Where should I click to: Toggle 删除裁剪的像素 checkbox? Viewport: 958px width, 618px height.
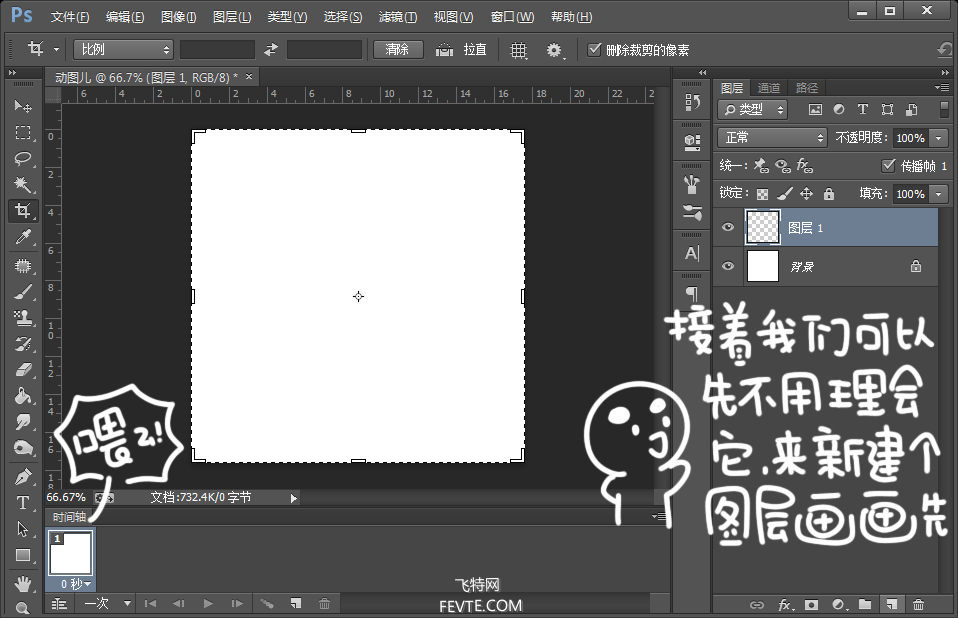[x=595, y=49]
